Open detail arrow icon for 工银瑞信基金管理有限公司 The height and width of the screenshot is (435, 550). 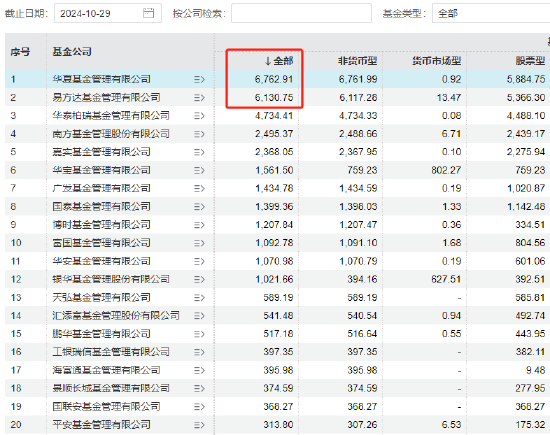point(199,352)
